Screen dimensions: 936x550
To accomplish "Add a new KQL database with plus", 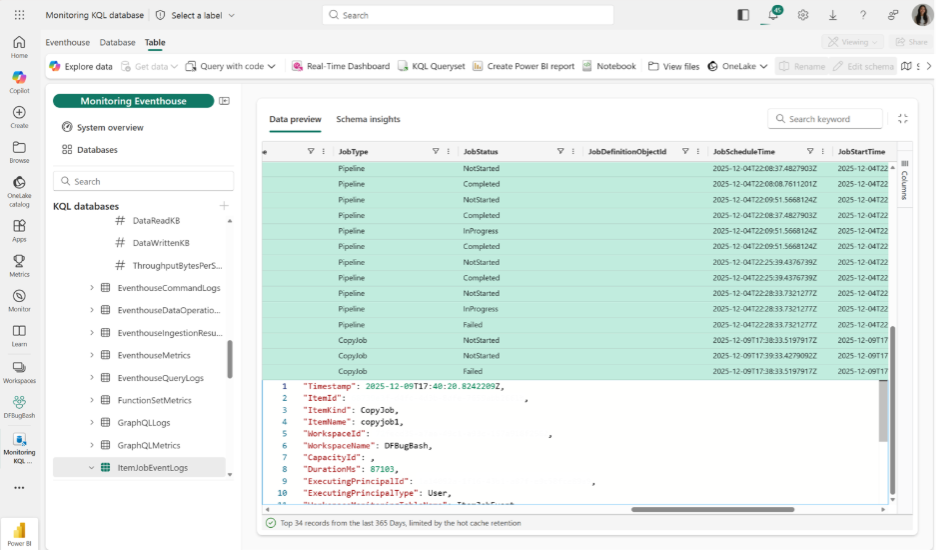I will click(224, 206).
